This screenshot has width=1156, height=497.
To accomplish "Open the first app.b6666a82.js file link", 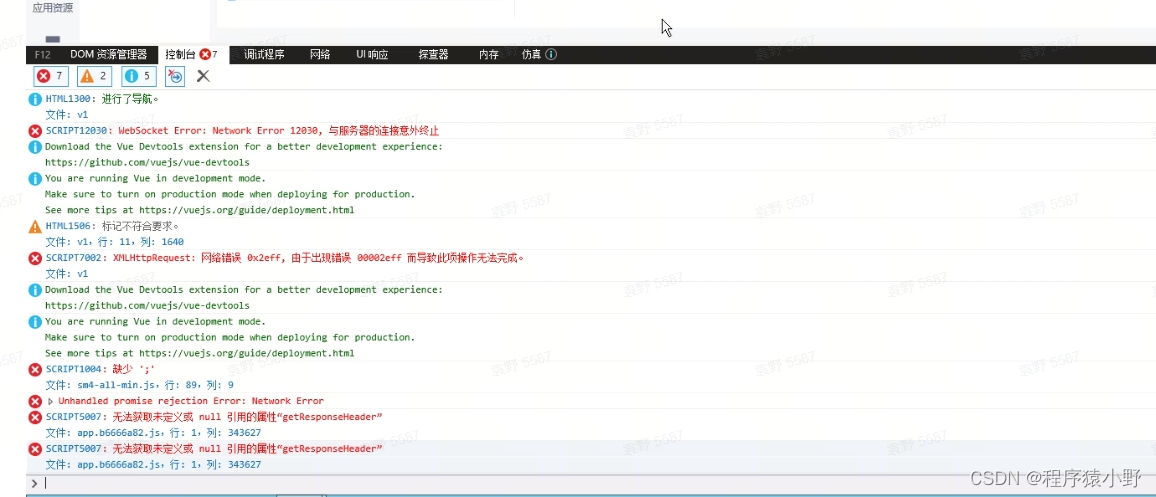I will pyautogui.click(x=120, y=433).
